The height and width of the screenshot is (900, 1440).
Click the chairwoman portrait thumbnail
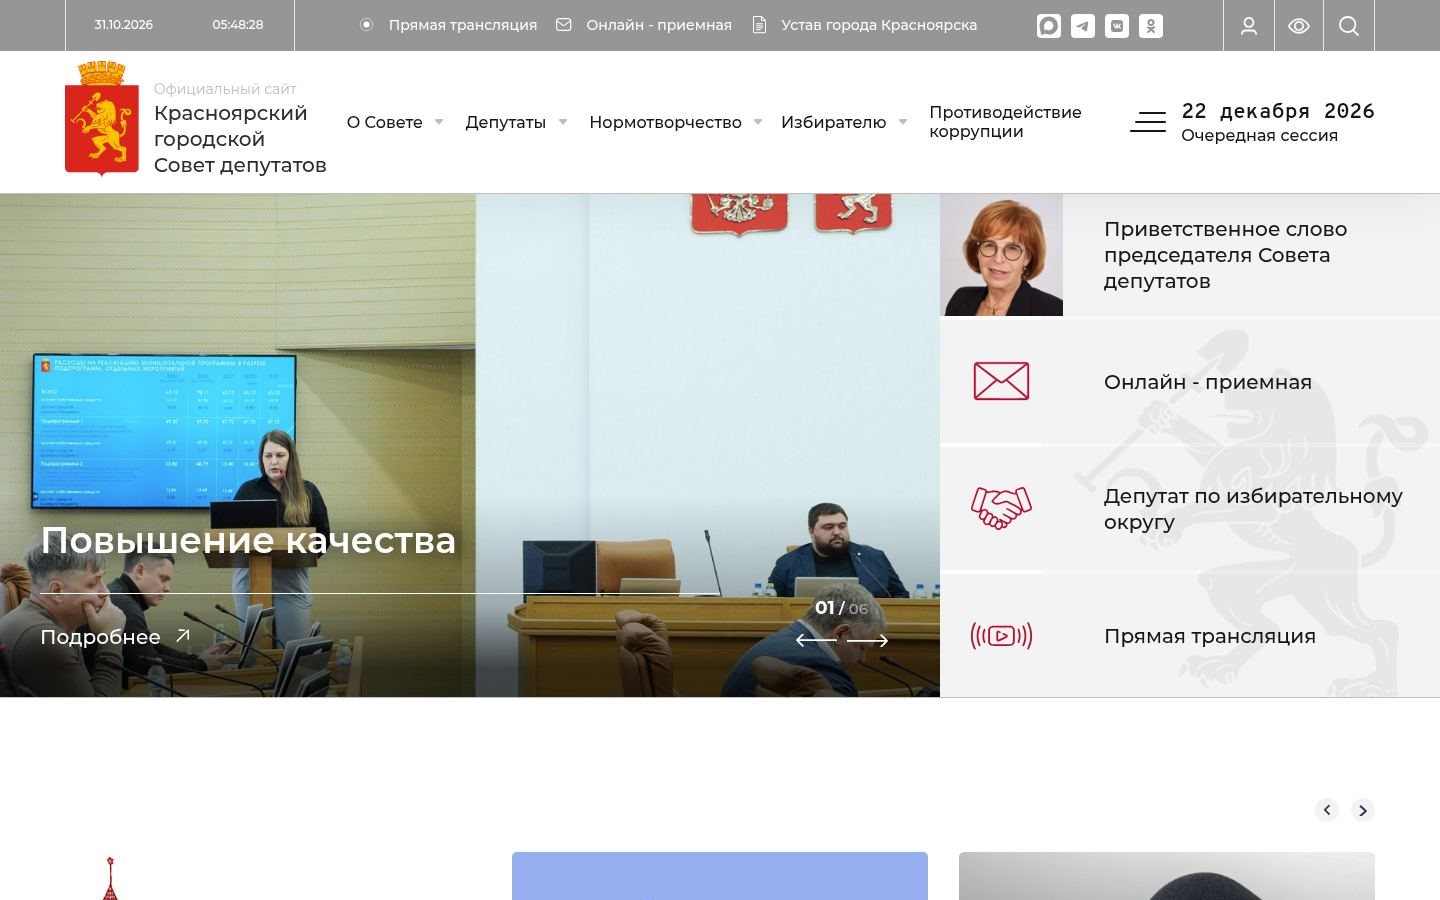(x=1001, y=255)
